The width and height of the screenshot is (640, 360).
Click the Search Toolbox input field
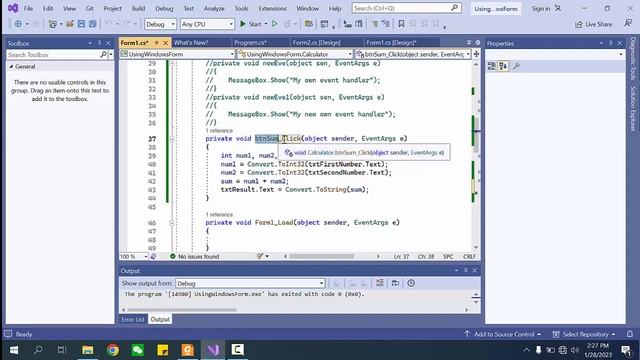tap(53, 54)
